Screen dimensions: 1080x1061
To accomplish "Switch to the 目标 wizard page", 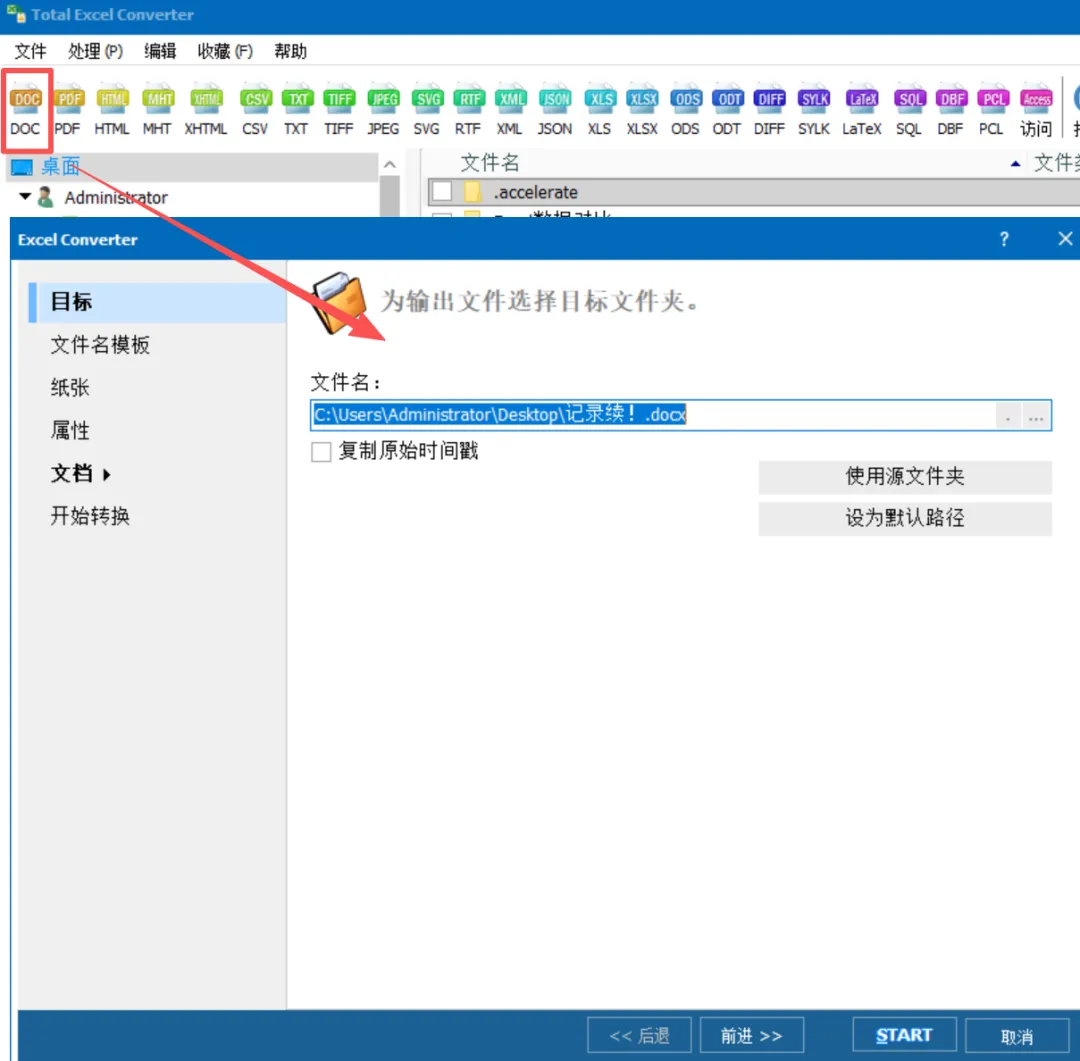I will coord(157,302).
